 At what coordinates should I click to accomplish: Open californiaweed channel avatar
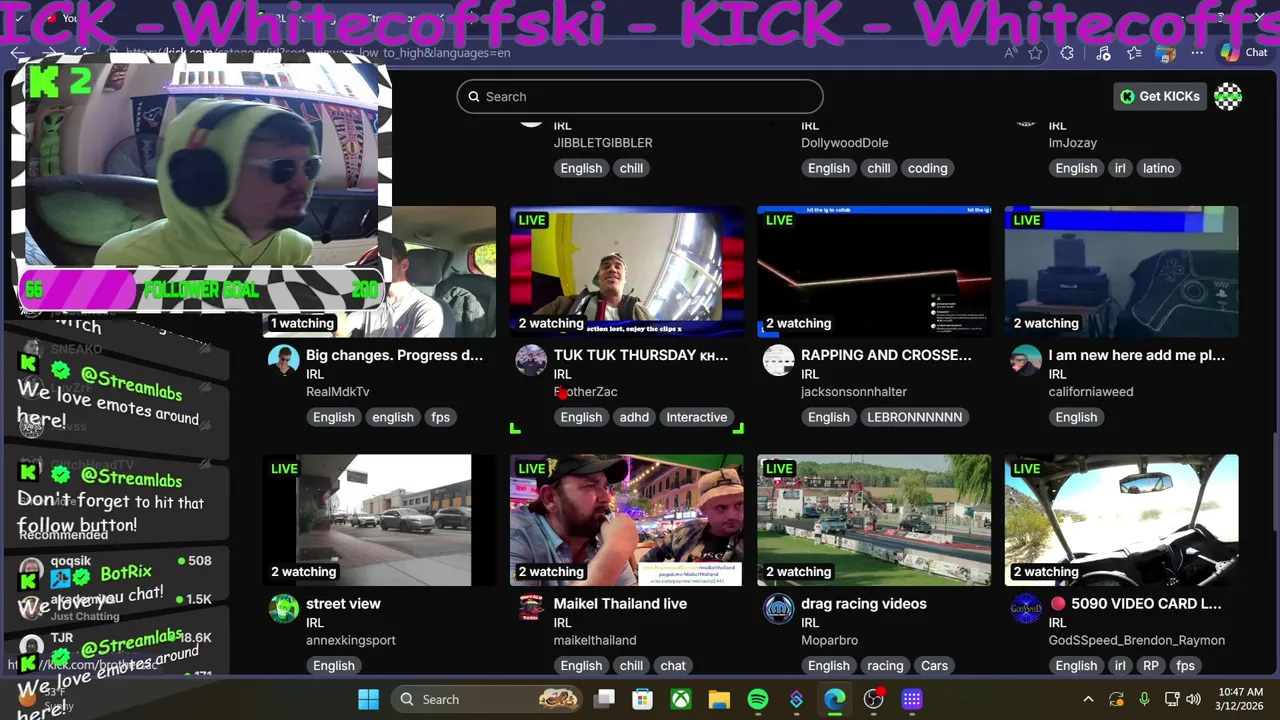click(x=1026, y=360)
